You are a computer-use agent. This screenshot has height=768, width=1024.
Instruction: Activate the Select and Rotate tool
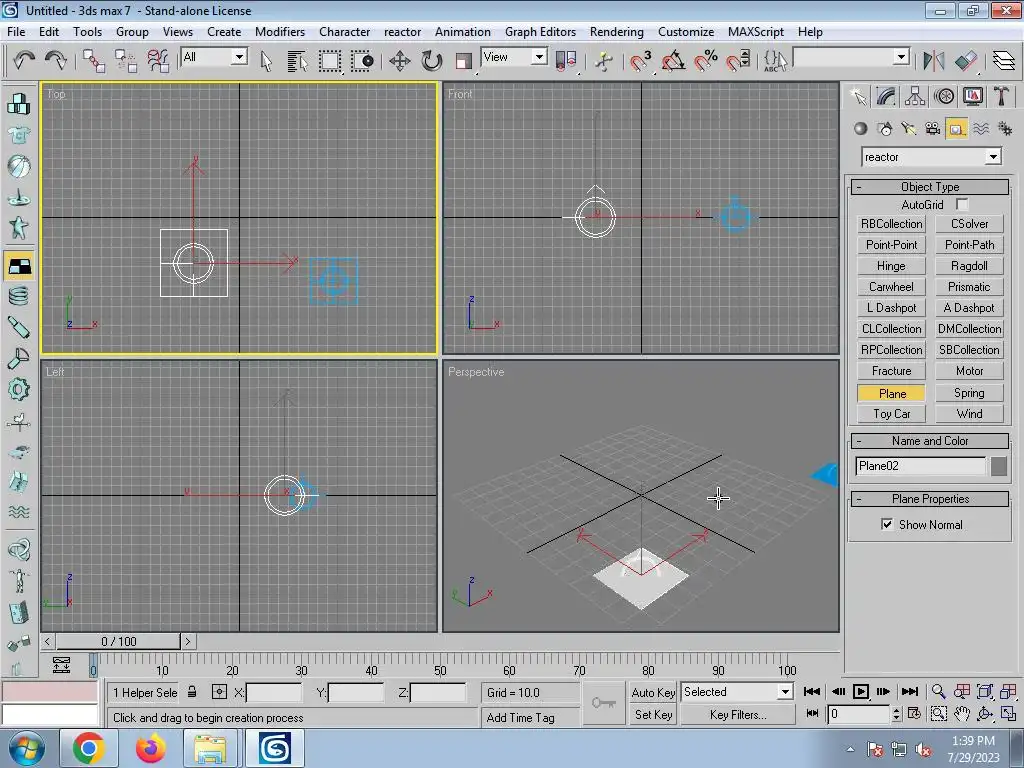tap(432, 61)
